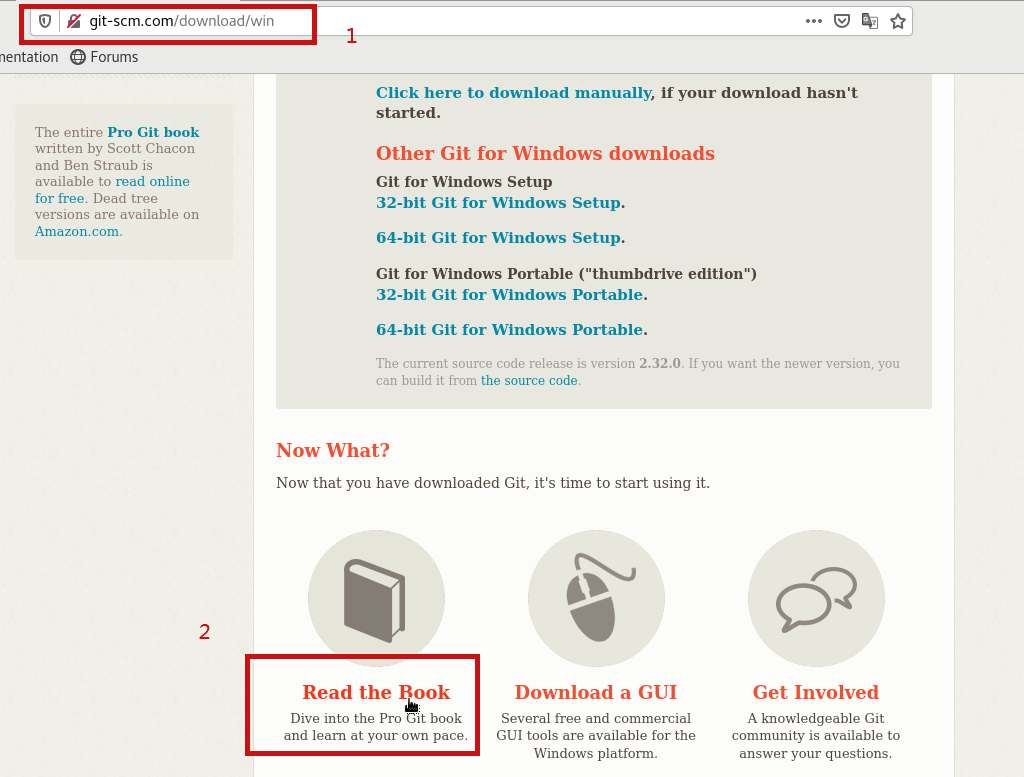Screen dimensions: 1024x777
Task: Click the translate page icon
Action: (870, 21)
